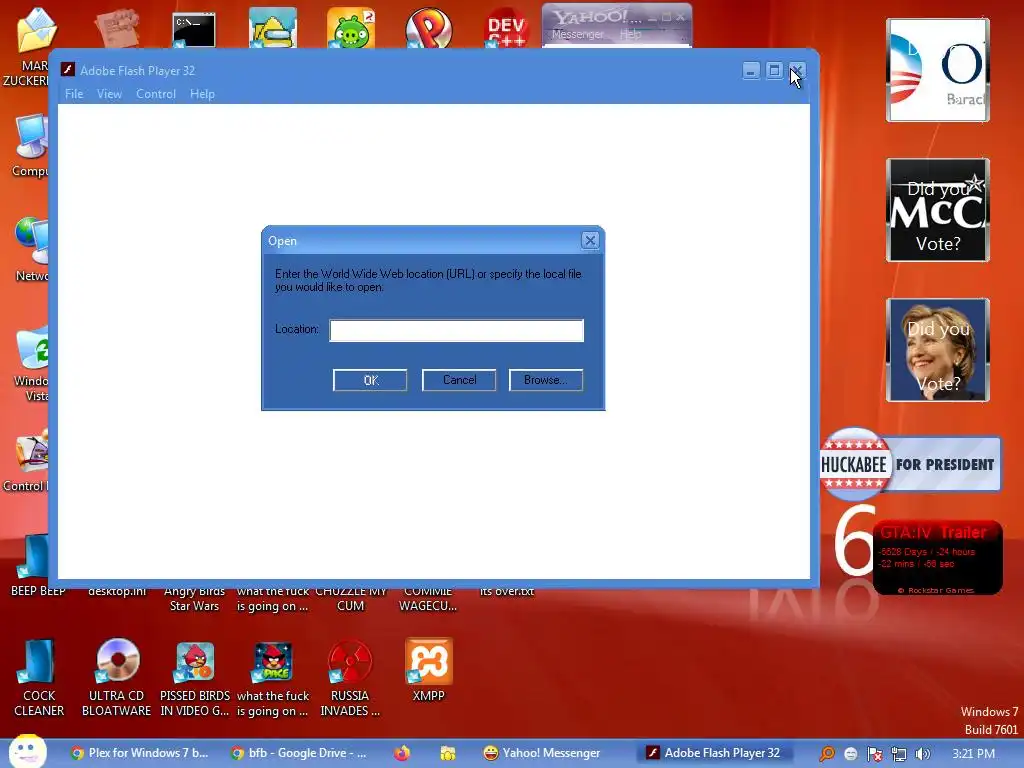This screenshot has height=768, width=1024.
Task: Select the green pig Bad Piggies icon
Action: tap(351, 29)
